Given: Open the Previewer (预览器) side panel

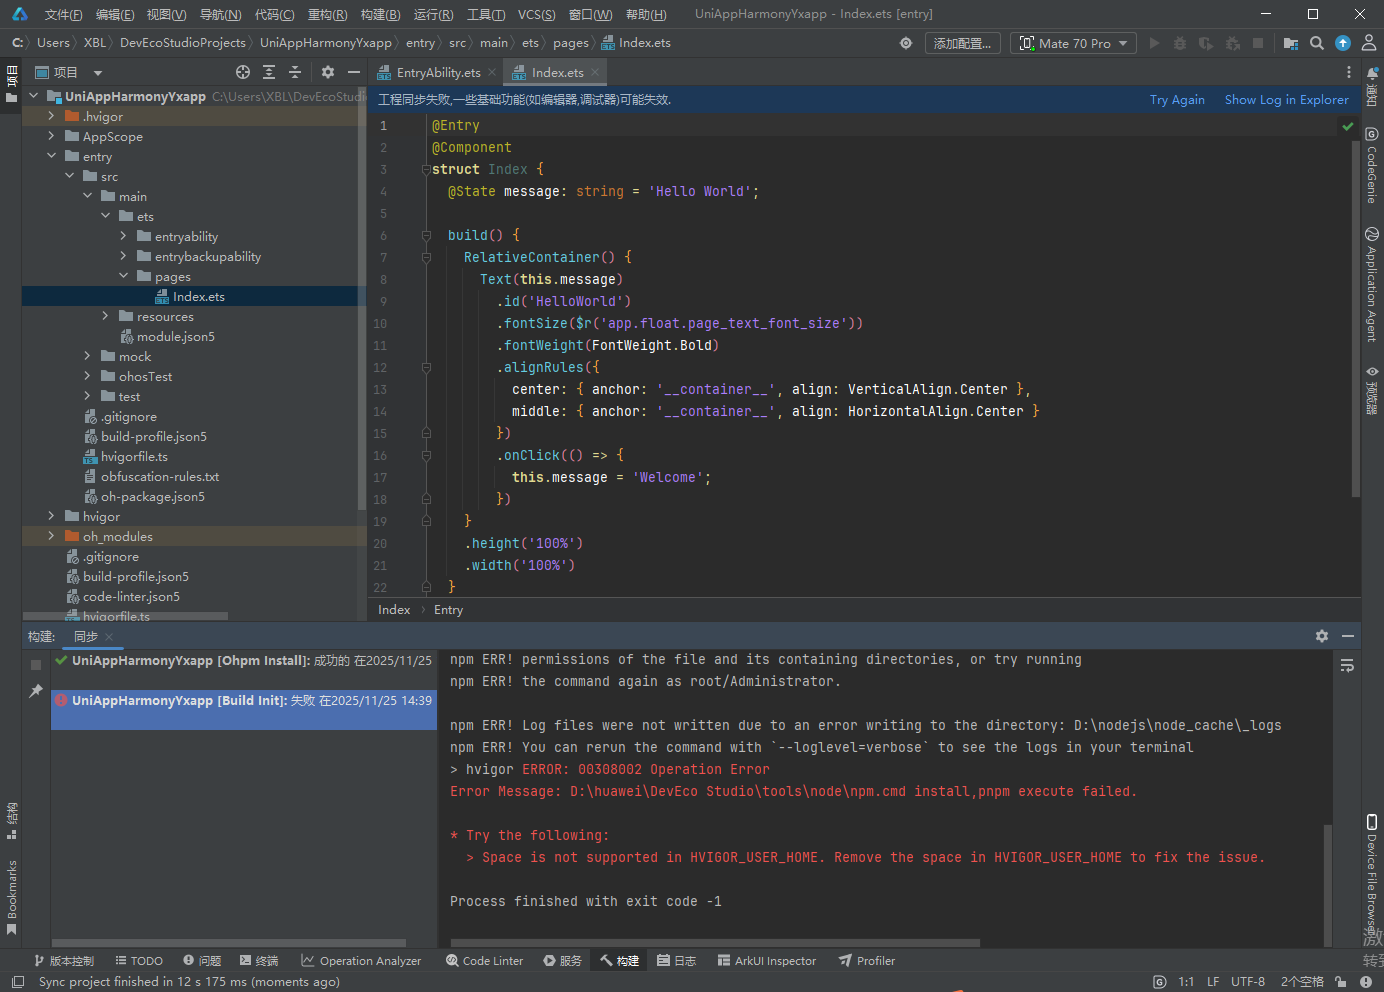Looking at the screenshot, I should point(1372,390).
